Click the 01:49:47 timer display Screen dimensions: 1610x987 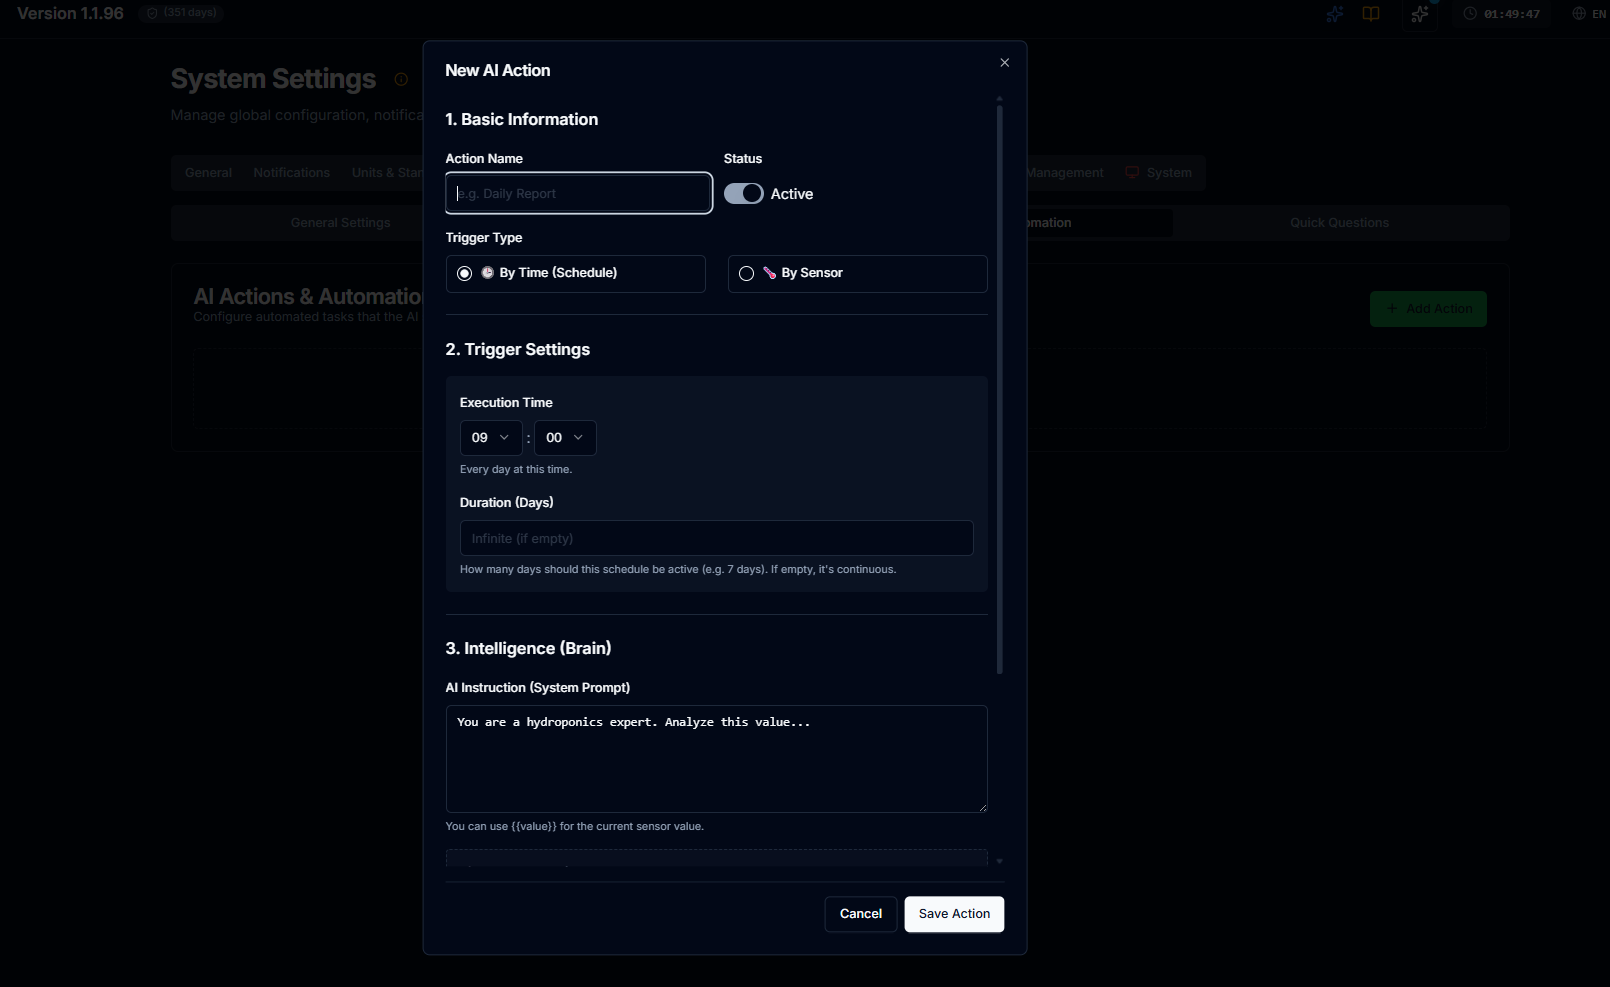(1512, 14)
